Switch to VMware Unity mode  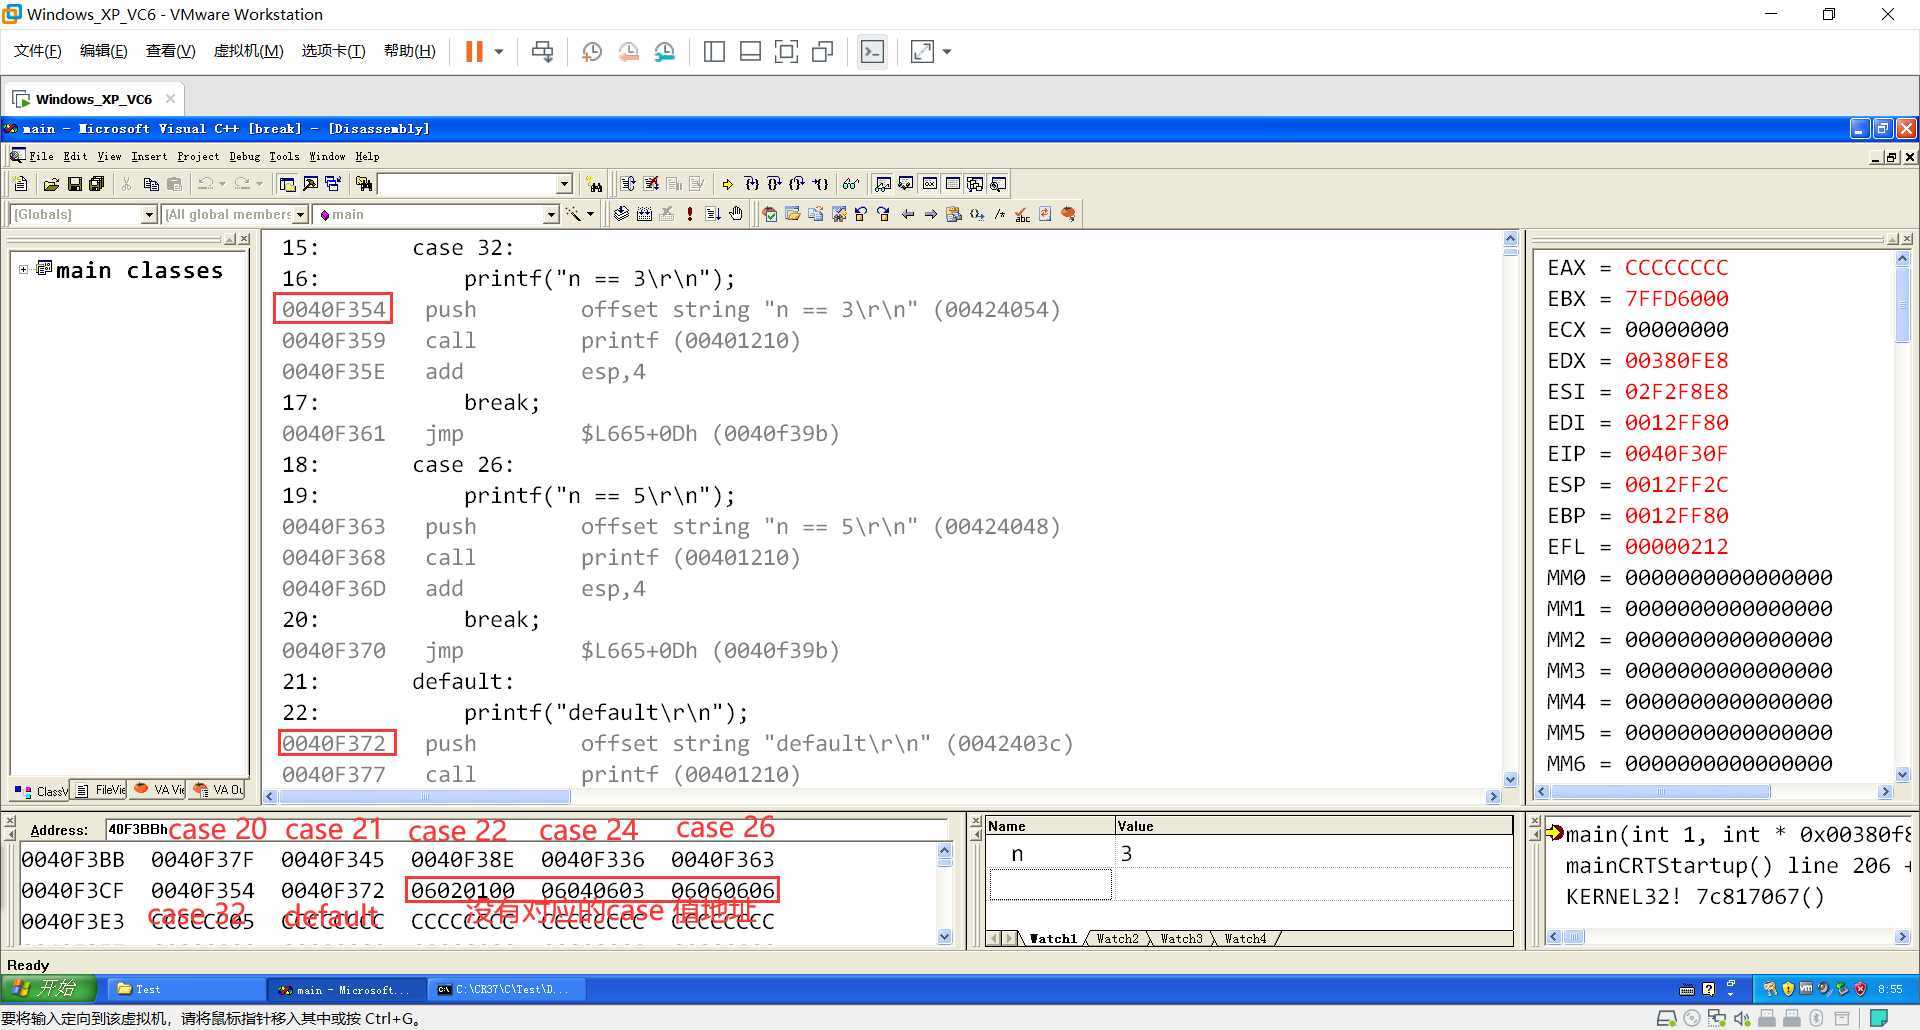tap(823, 52)
